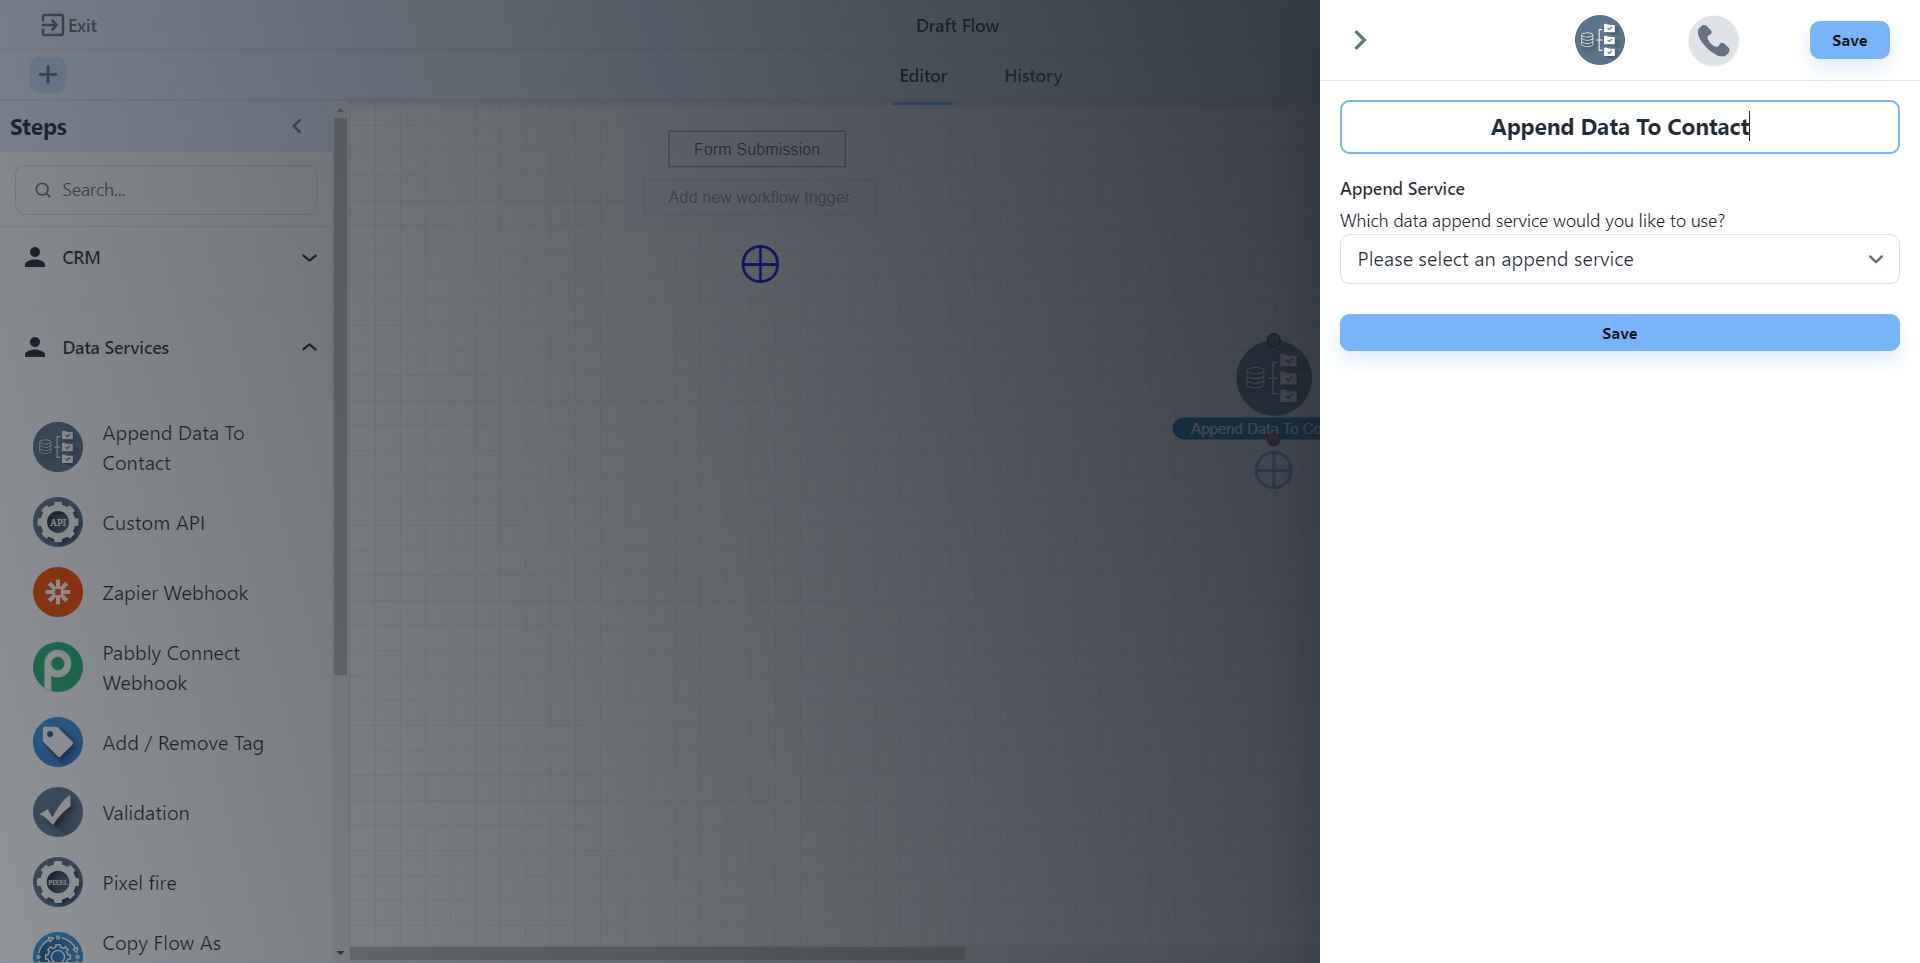This screenshot has height=963, width=1920.
Task: Click the Data Services person icon
Action: [x=35, y=347]
